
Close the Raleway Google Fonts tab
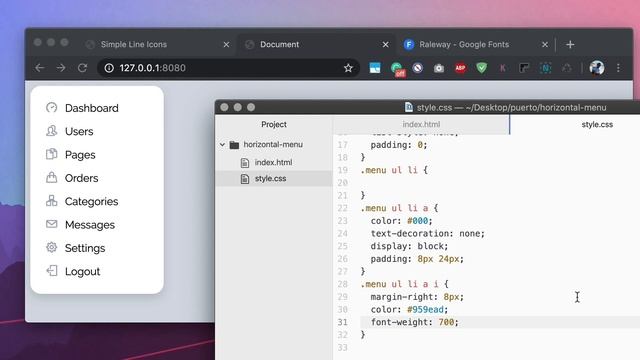coord(544,44)
